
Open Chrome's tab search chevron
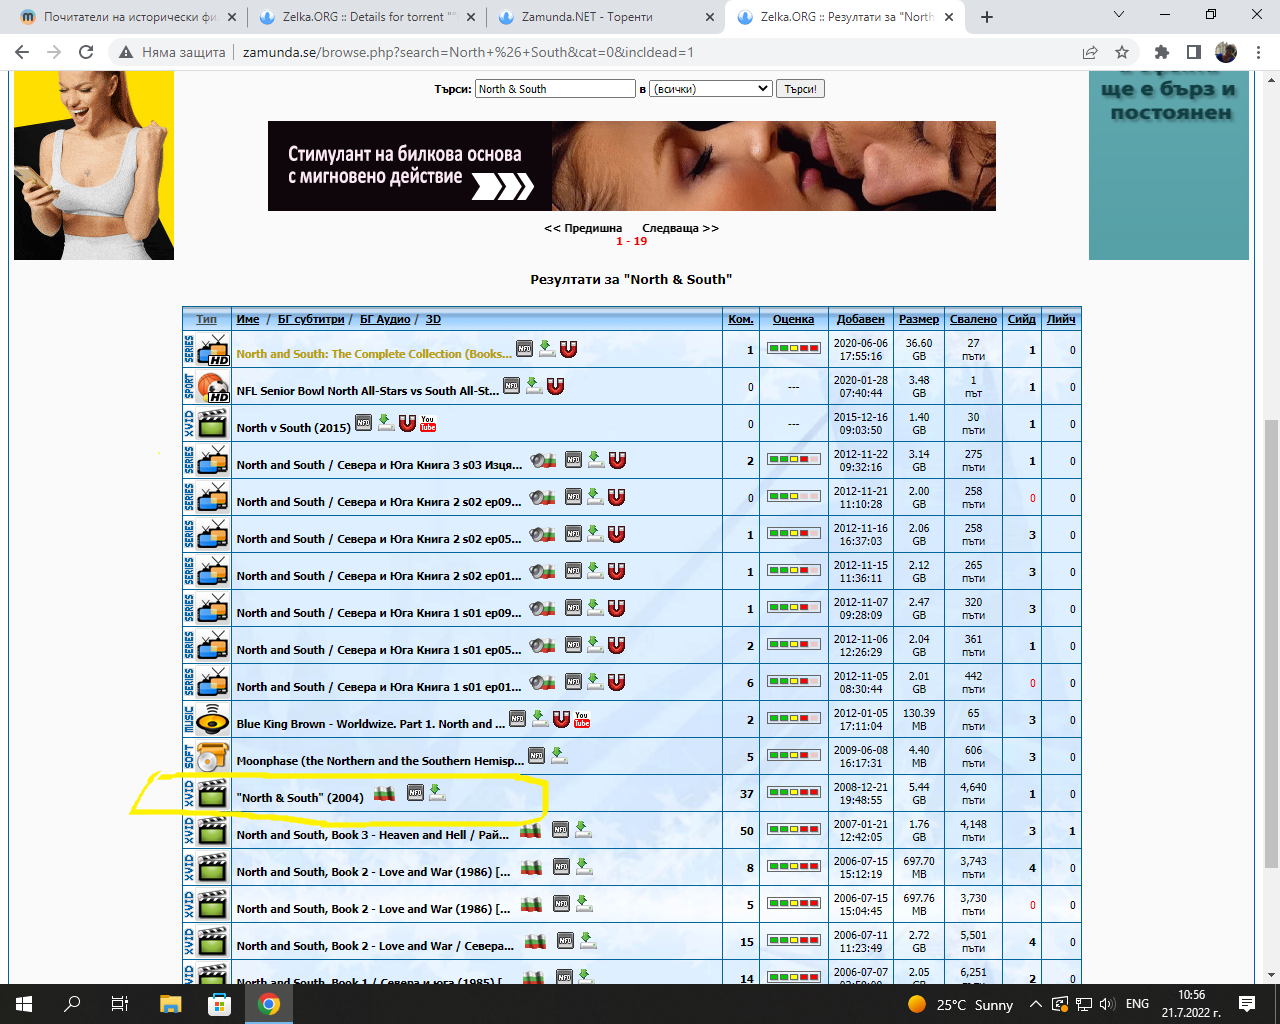pos(1119,16)
